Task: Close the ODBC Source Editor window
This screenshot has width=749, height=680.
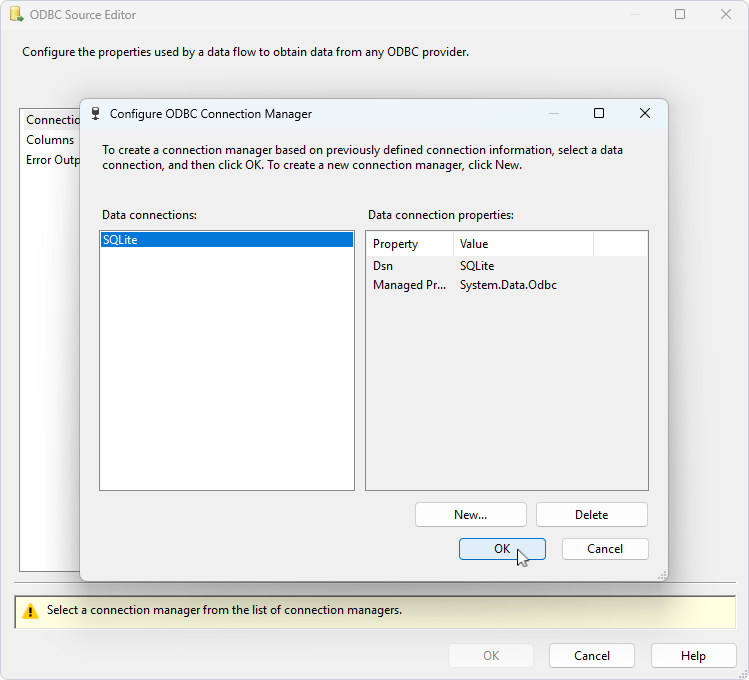Action: click(x=726, y=15)
